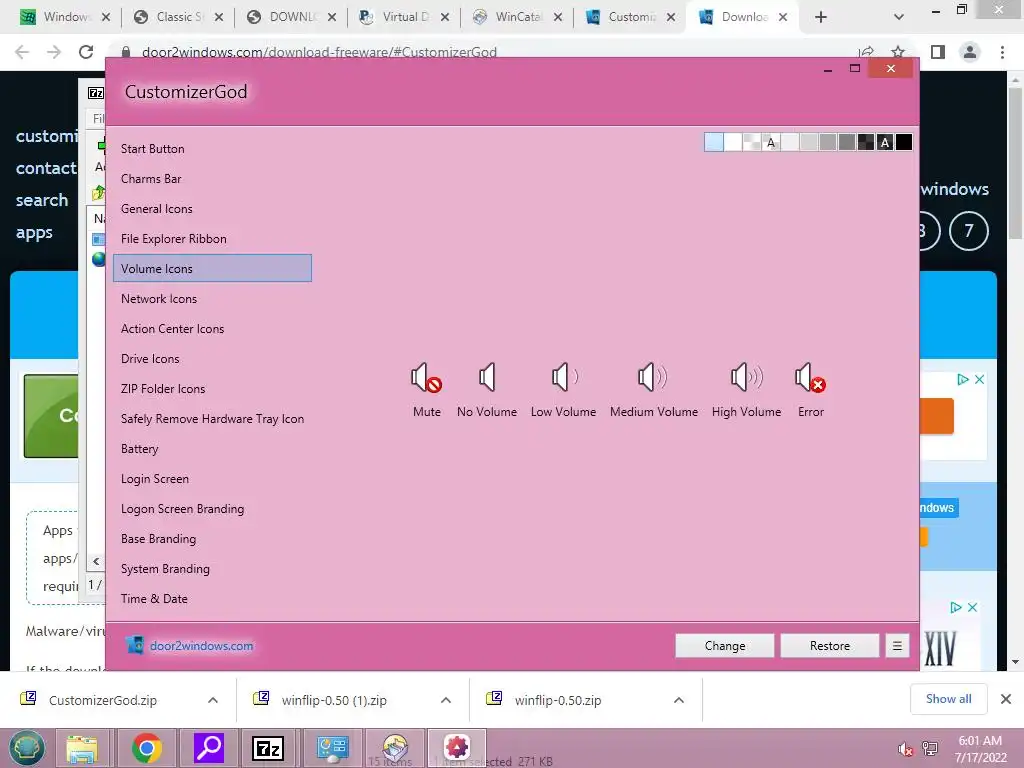Open Chrome from the taskbar
1024x768 pixels.
pos(146,748)
